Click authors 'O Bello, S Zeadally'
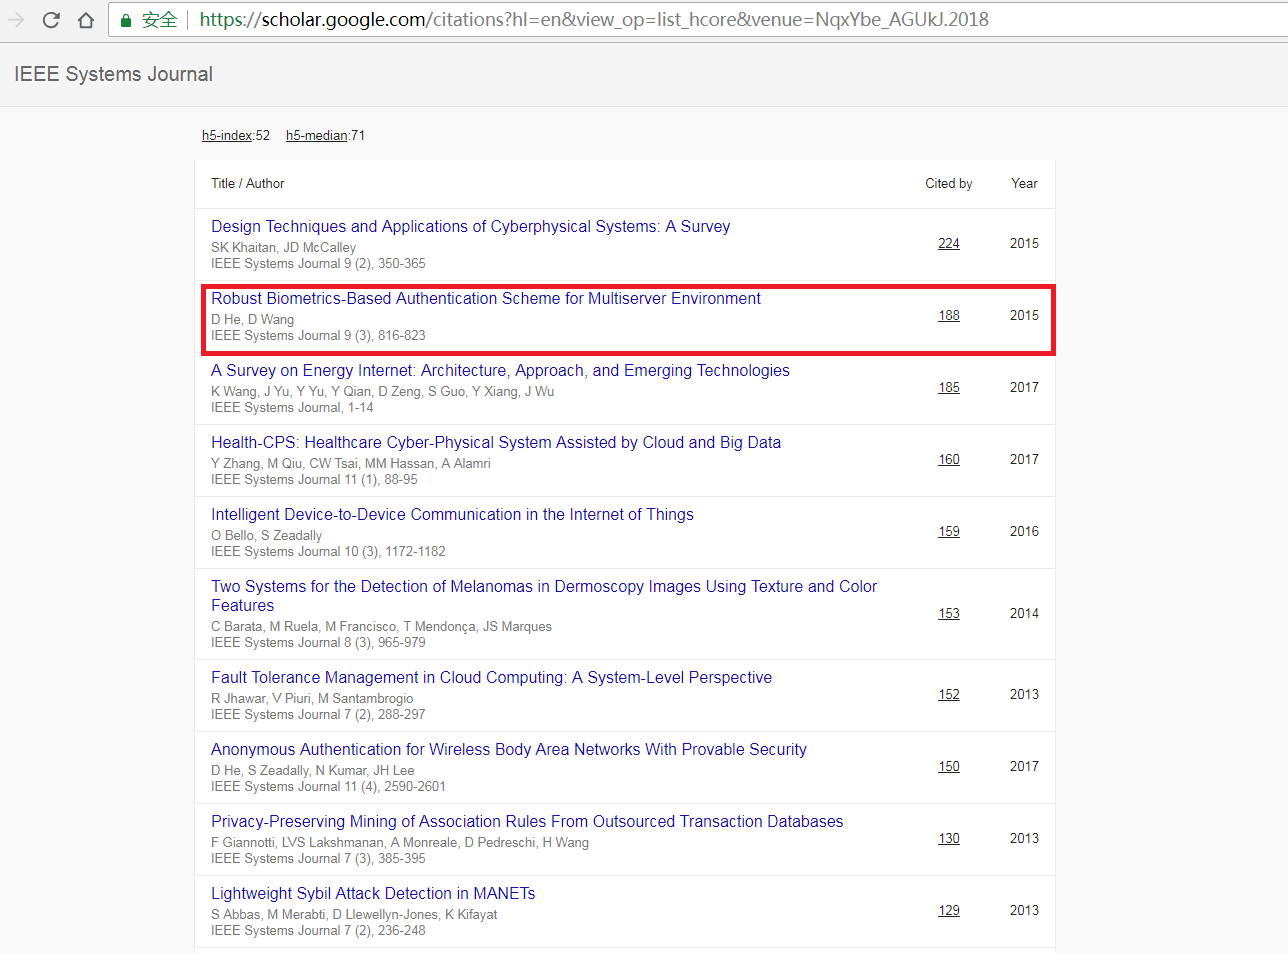 266,536
